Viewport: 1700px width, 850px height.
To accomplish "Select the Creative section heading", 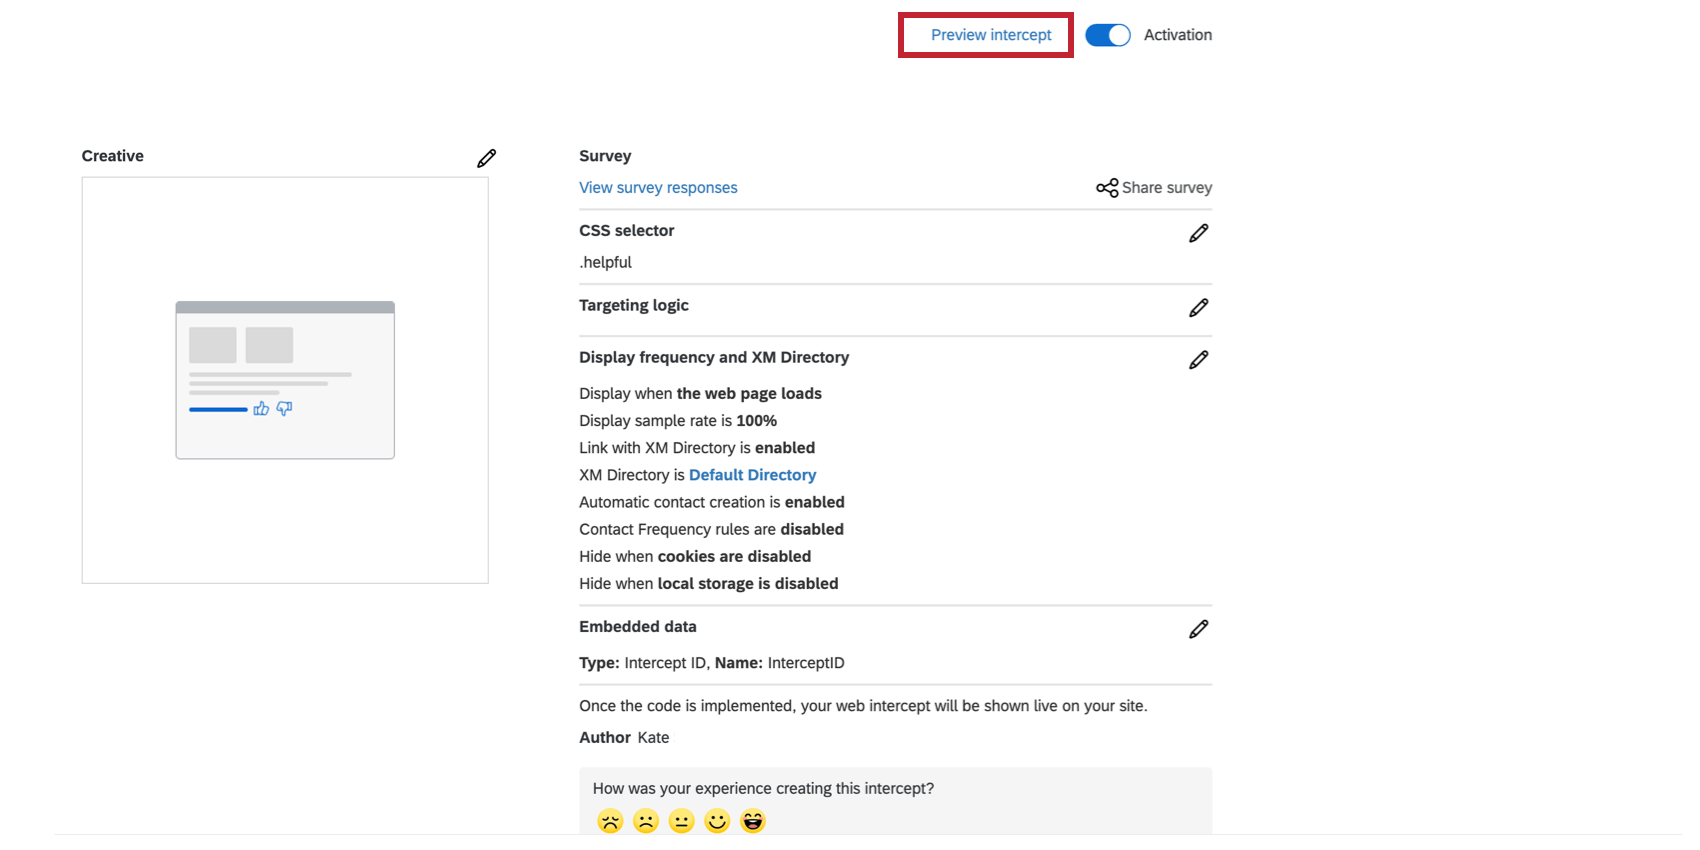I will coord(112,155).
